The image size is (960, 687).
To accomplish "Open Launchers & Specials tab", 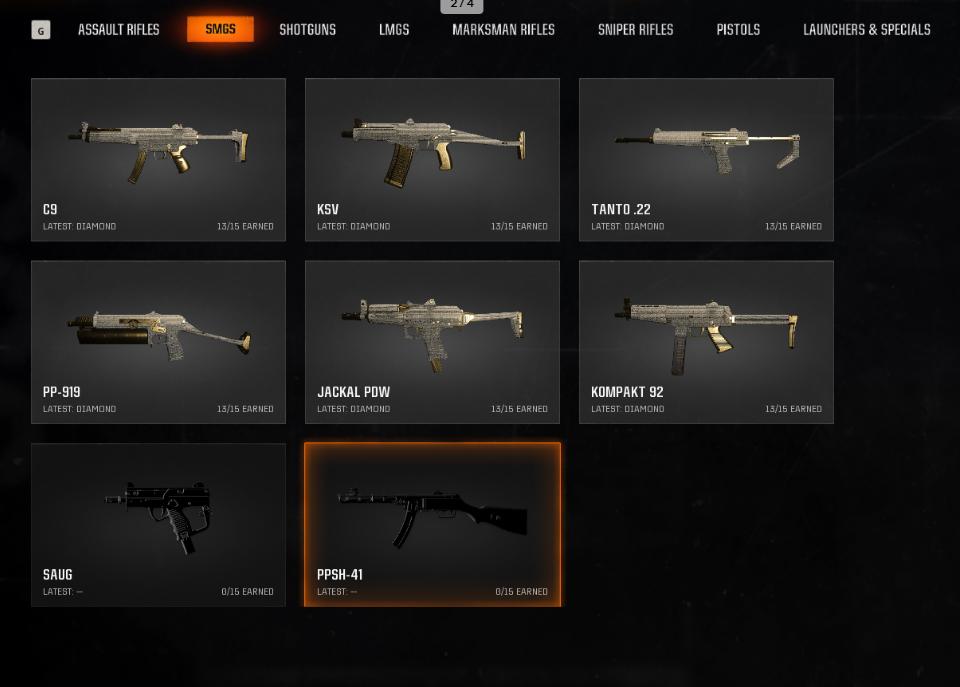I will pyautogui.click(x=866, y=29).
